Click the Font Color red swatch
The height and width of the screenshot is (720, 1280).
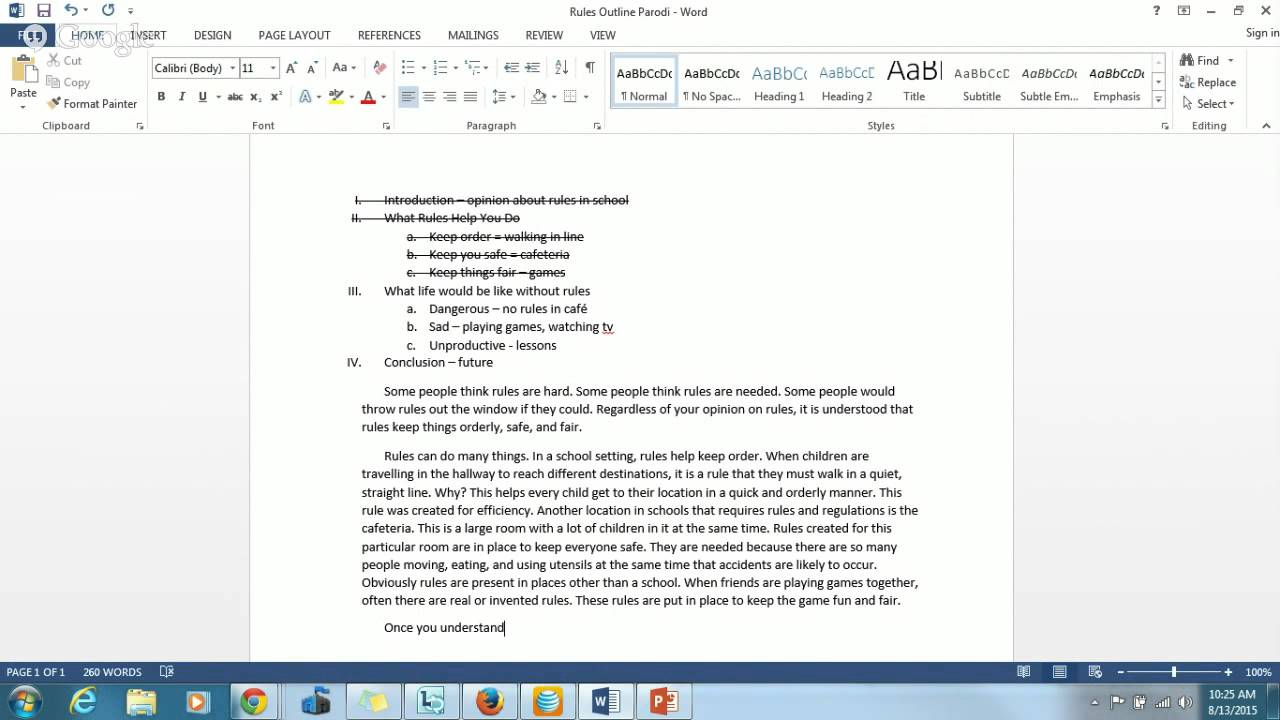368,98
